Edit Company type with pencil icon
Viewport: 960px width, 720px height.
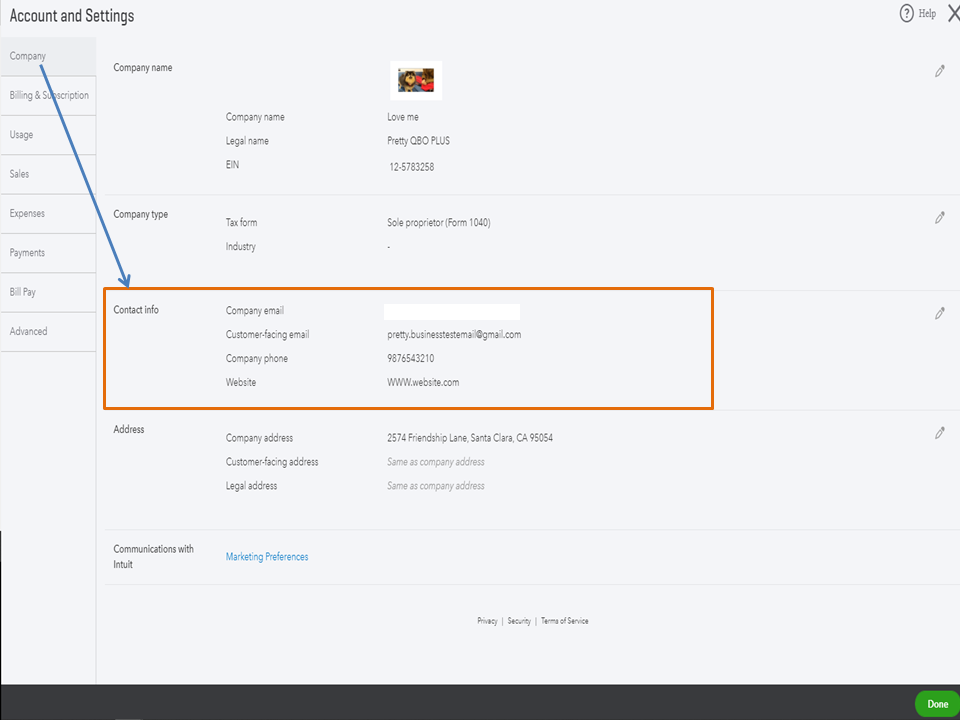click(940, 217)
